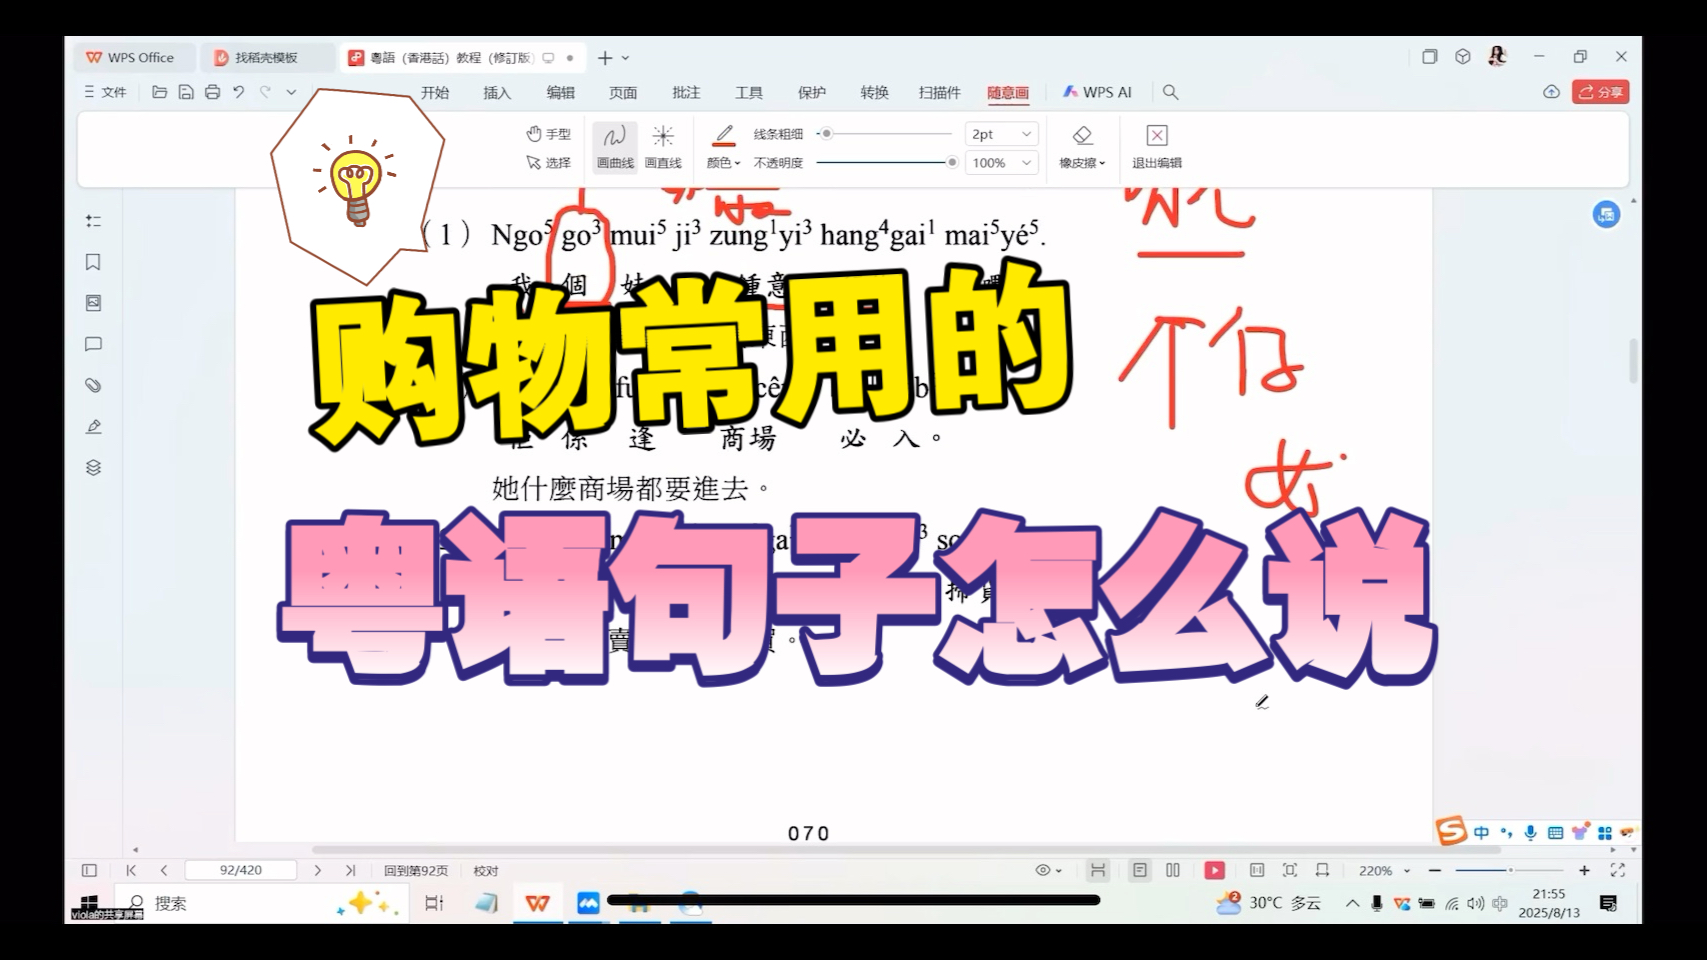Expand the quick access toolbar dropdown arrow
The image size is (1707, 960).
tap(291, 92)
